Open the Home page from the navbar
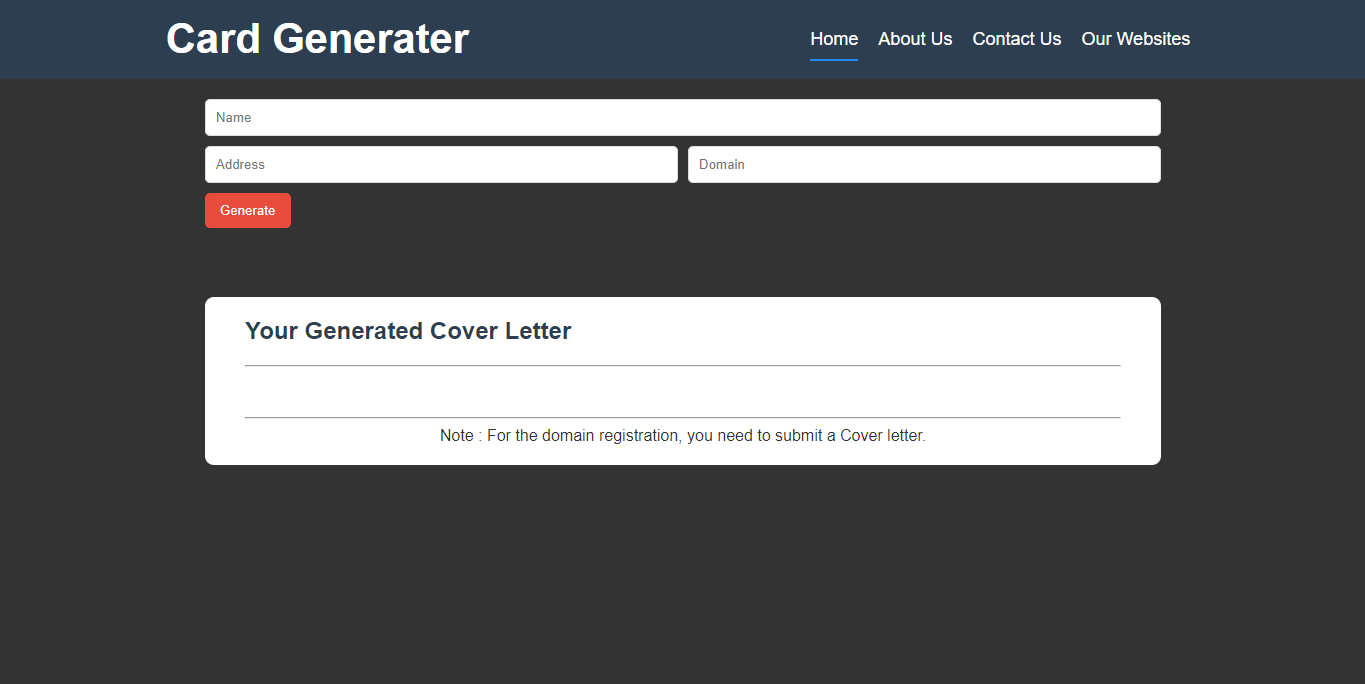The height and width of the screenshot is (684, 1365). 834,38
